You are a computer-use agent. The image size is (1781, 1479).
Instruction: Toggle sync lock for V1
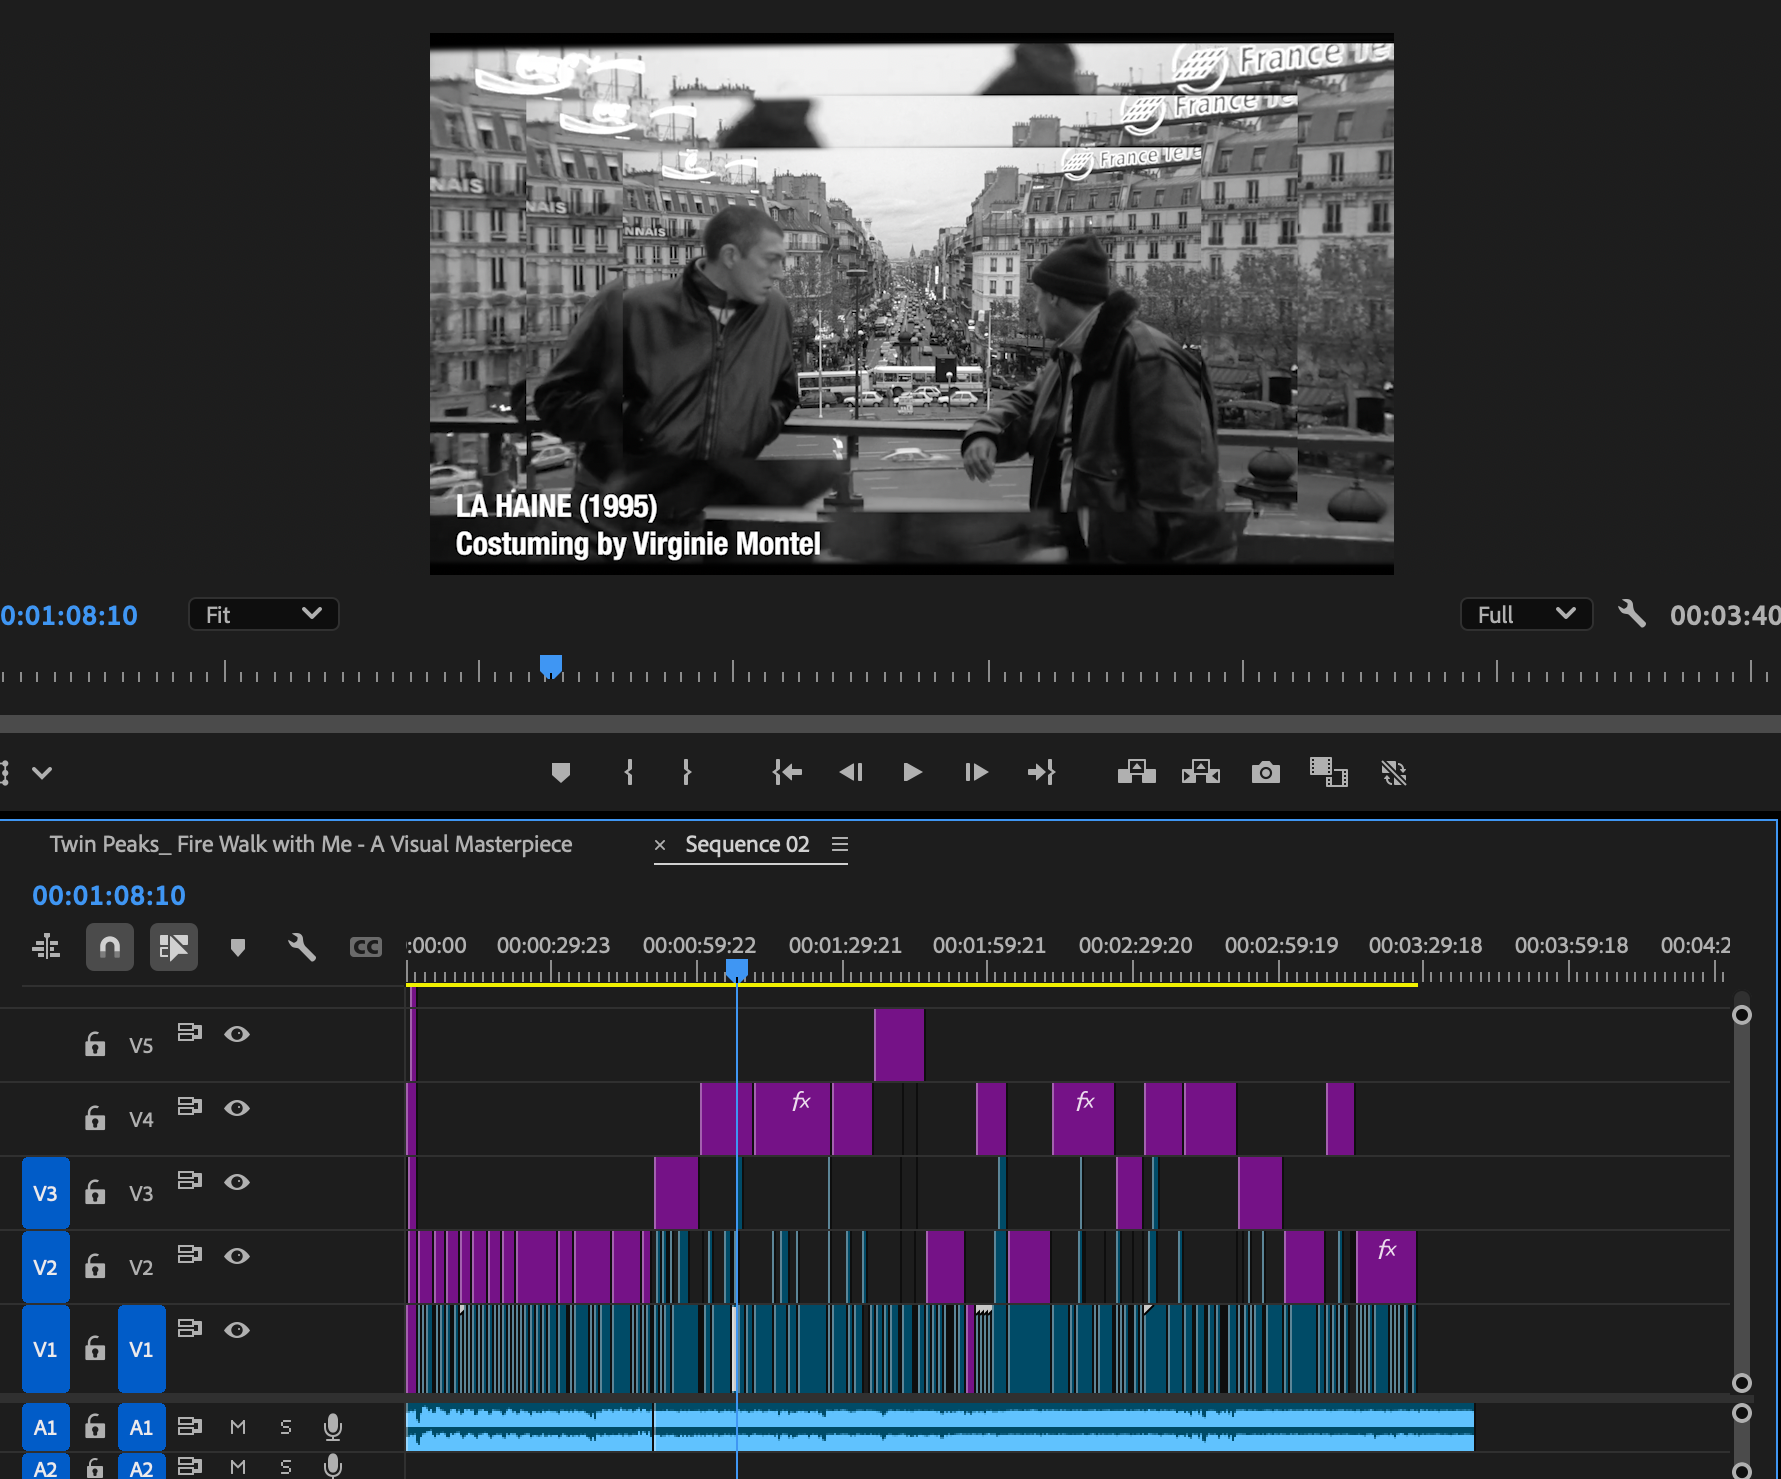tap(190, 1328)
